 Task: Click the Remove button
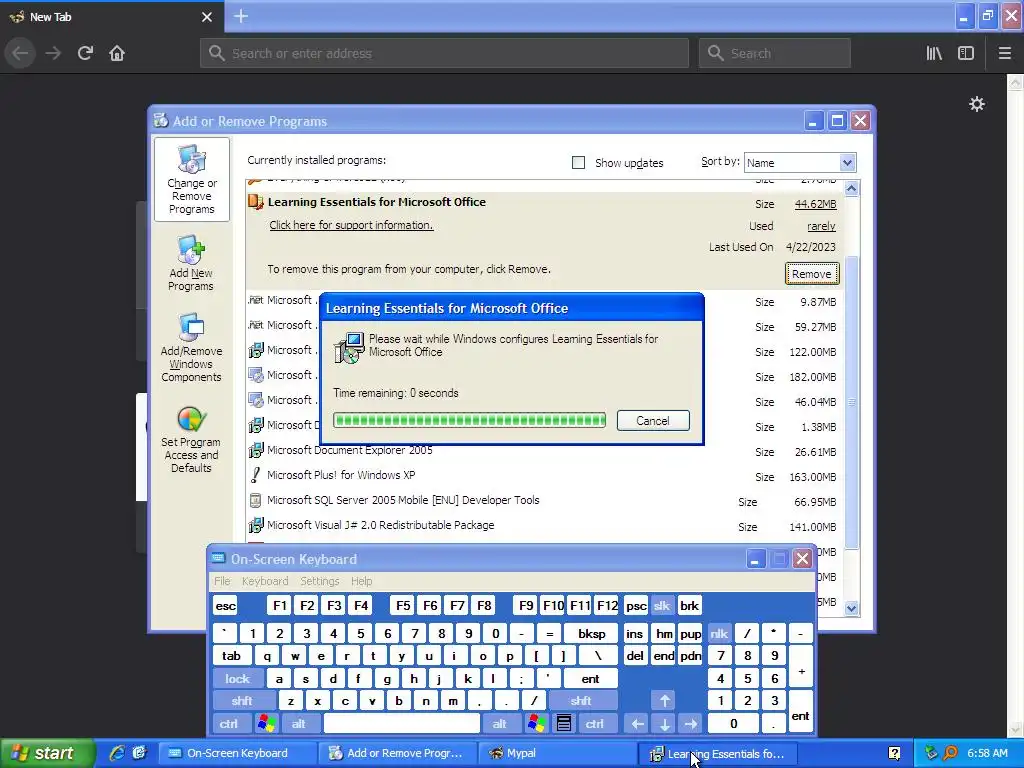812,274
